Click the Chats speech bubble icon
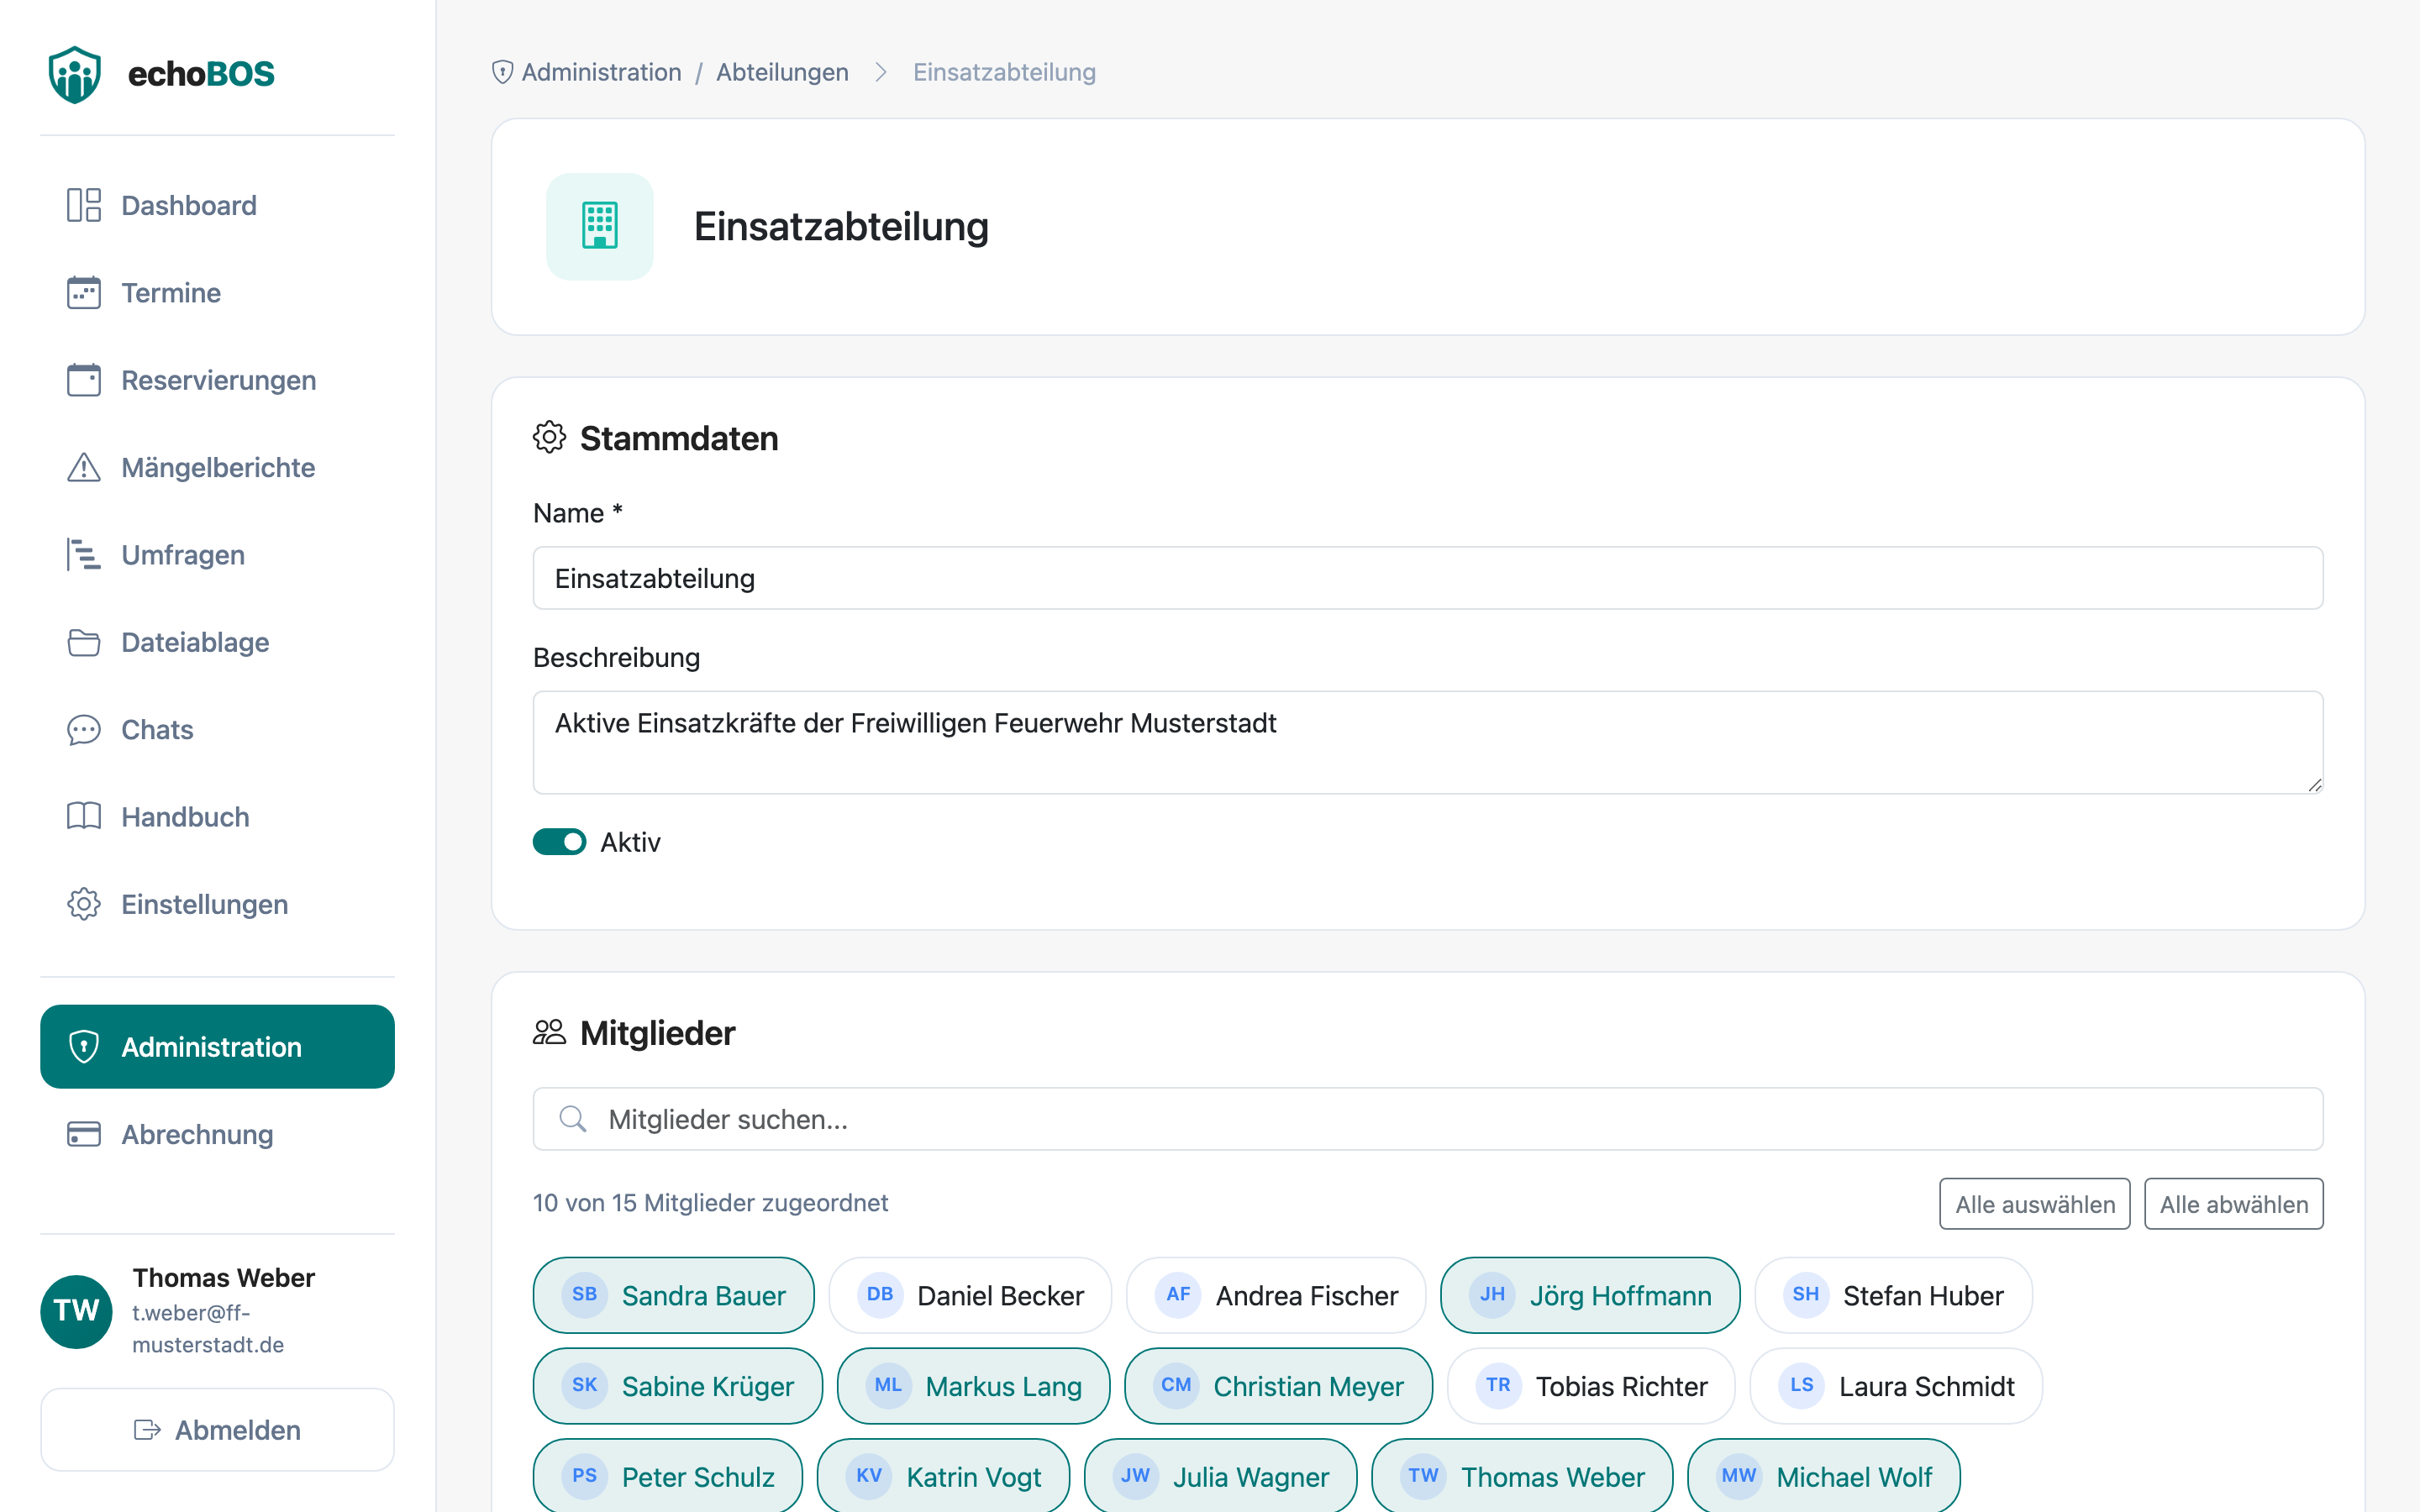 click(84, 730)
